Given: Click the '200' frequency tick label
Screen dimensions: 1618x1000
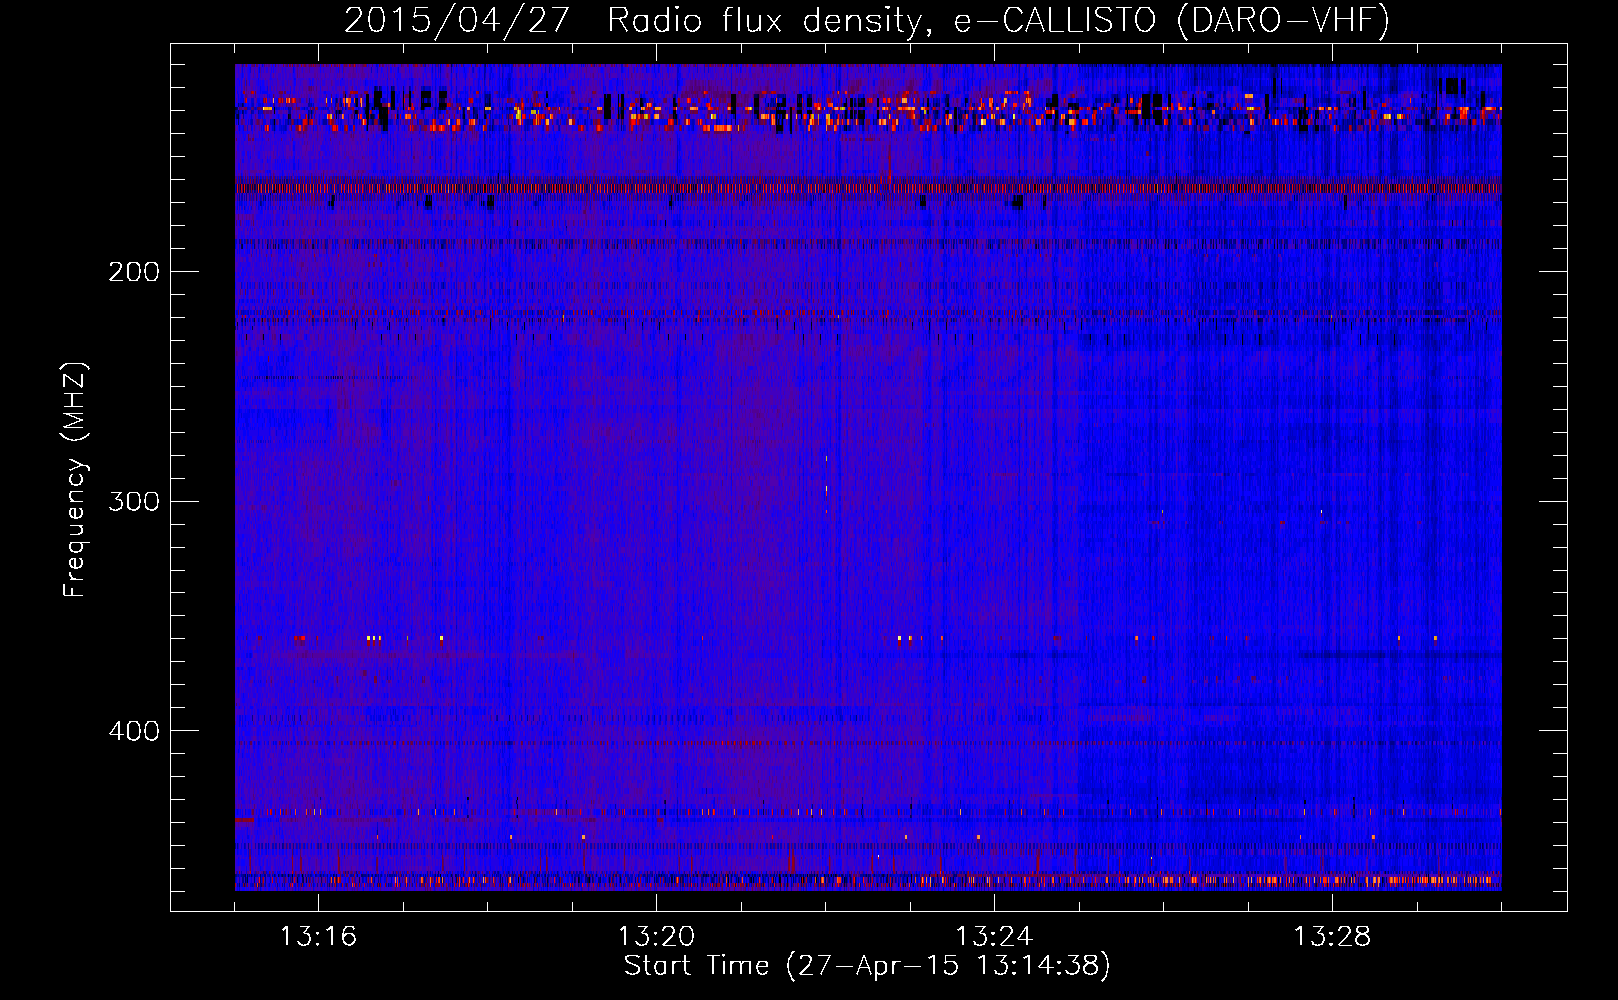Looking at the screenshot, I should point(134,272).
